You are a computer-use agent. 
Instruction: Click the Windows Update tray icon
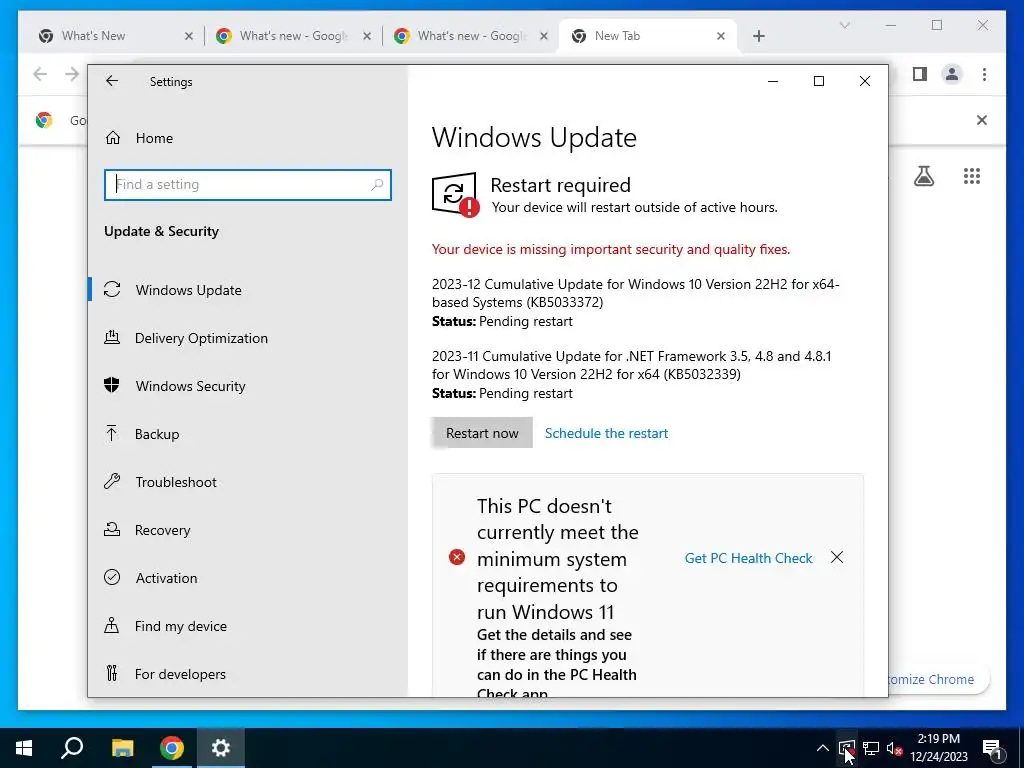click(846, 748)
